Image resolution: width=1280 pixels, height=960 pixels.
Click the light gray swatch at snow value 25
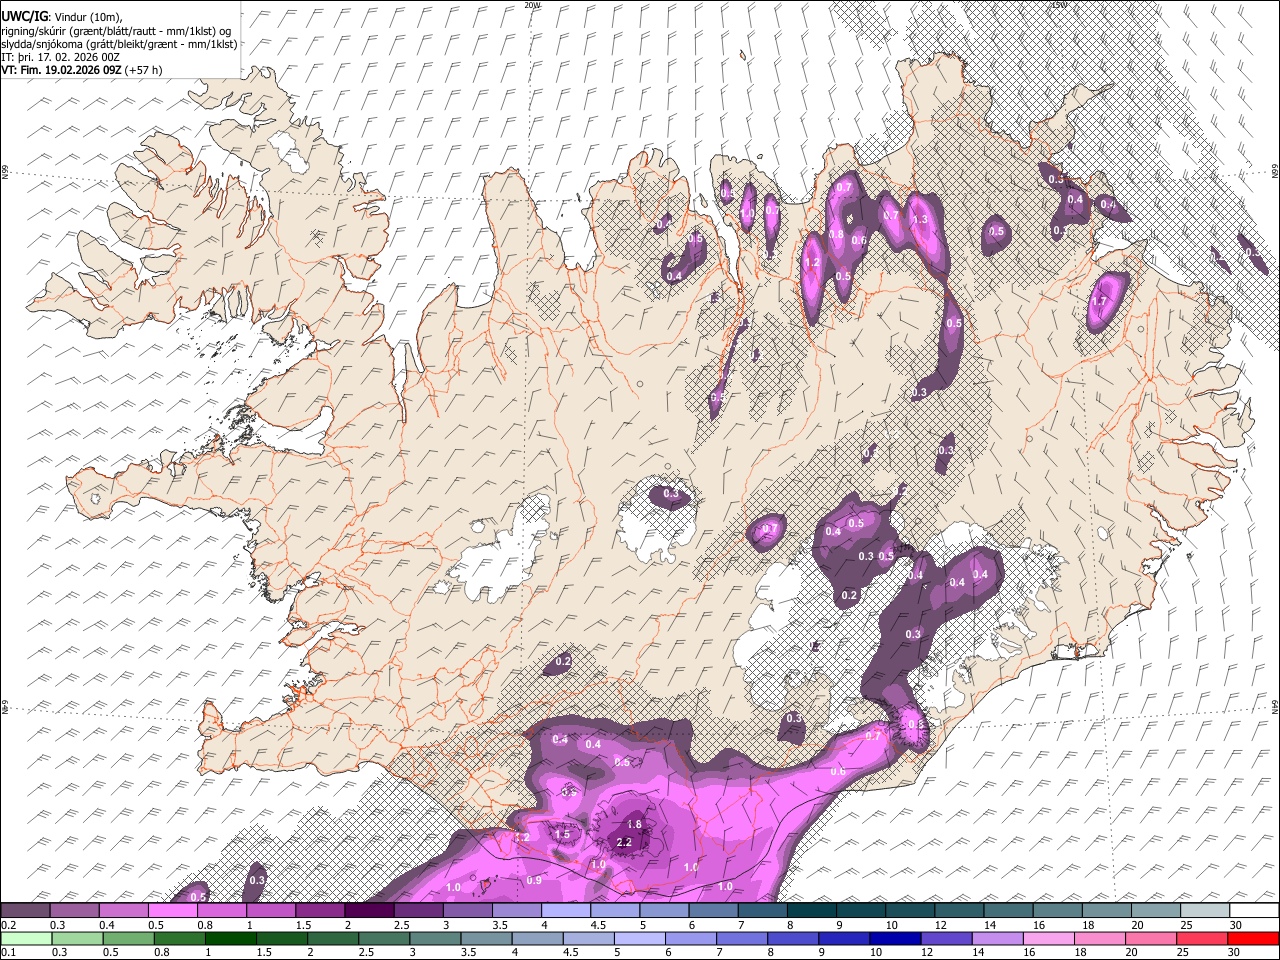point(1206,911)
